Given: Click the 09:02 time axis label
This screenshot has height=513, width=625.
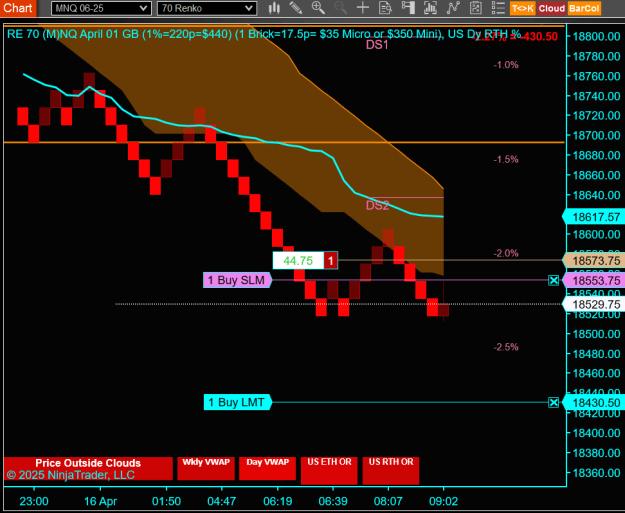Looking at the screenshot, I should tap(443, 501).
